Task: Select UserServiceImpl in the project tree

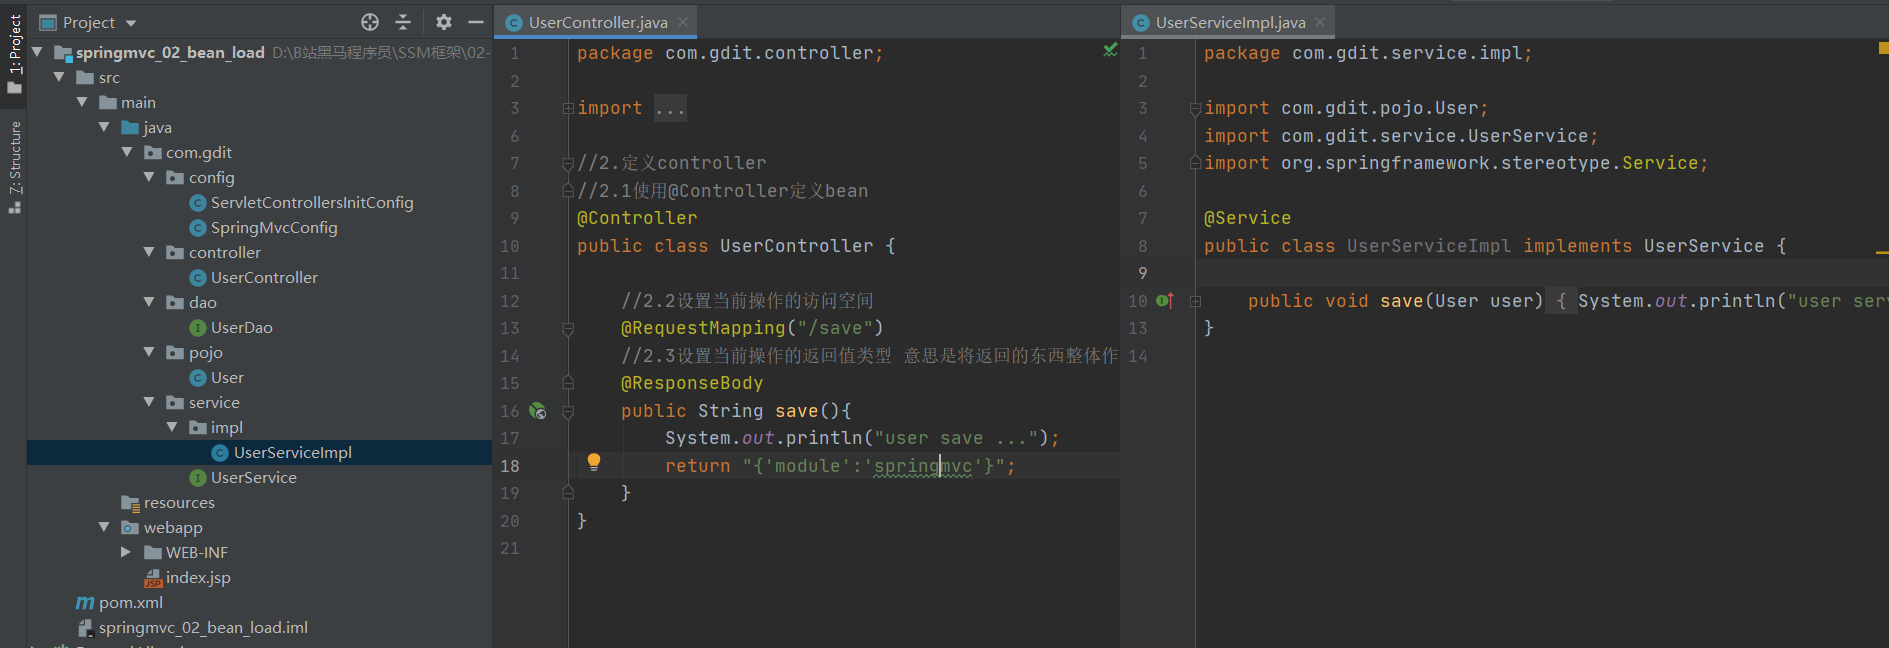Action: click(x=293, y=453)
